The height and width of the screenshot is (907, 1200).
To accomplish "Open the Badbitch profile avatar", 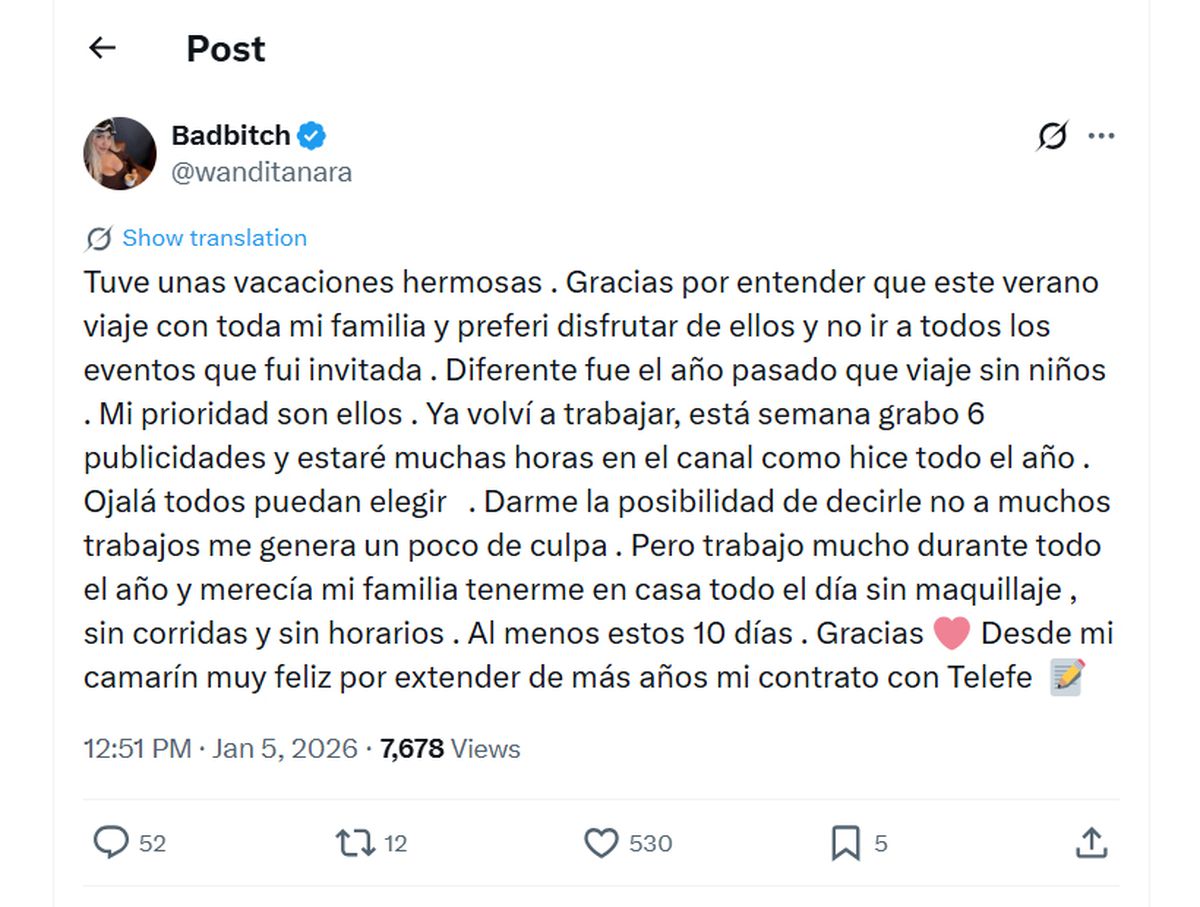I will click(x=119, y=153).
